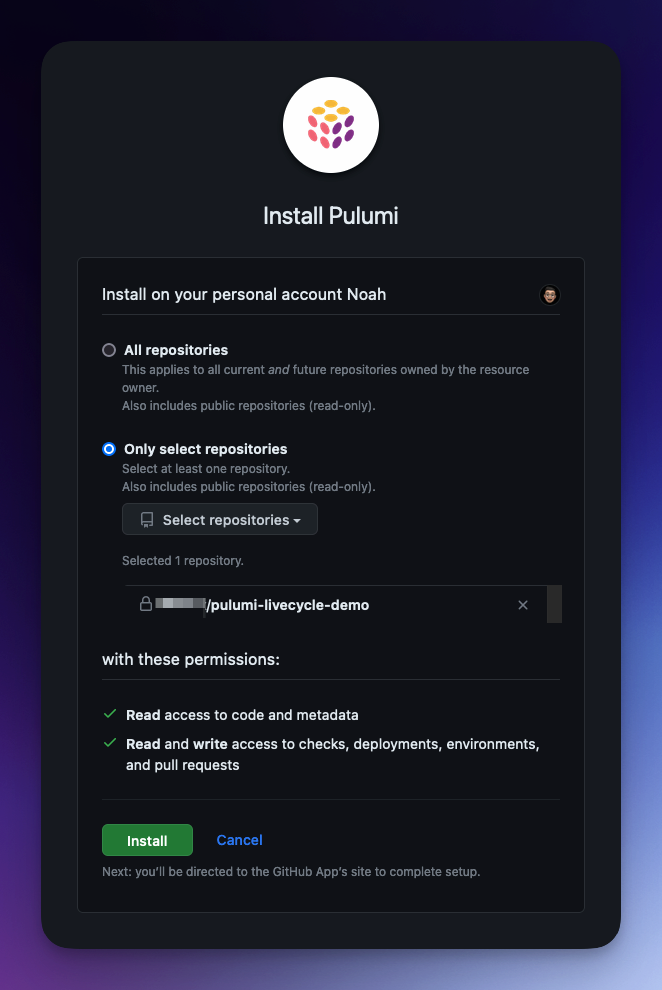Click the checkmark beside Read and write access
This screenshot has width=662, height=990.
[x=108, y=744]
